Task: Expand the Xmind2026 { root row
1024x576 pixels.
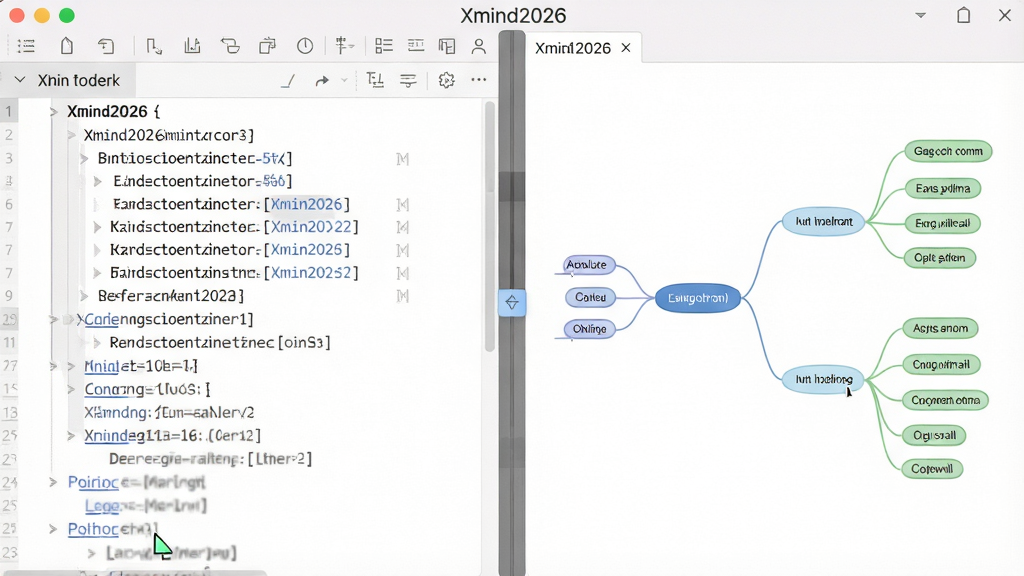Action: pyautogui.click(x=54, y=112)
